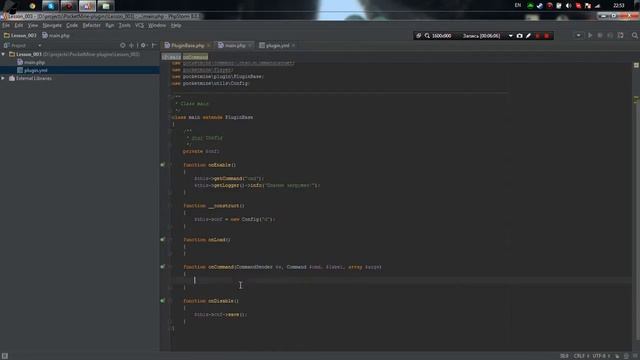Screen dimensions: 640x360
Task: Click the collapse all icon in Project panel
Action: click(x=131, y=45)
